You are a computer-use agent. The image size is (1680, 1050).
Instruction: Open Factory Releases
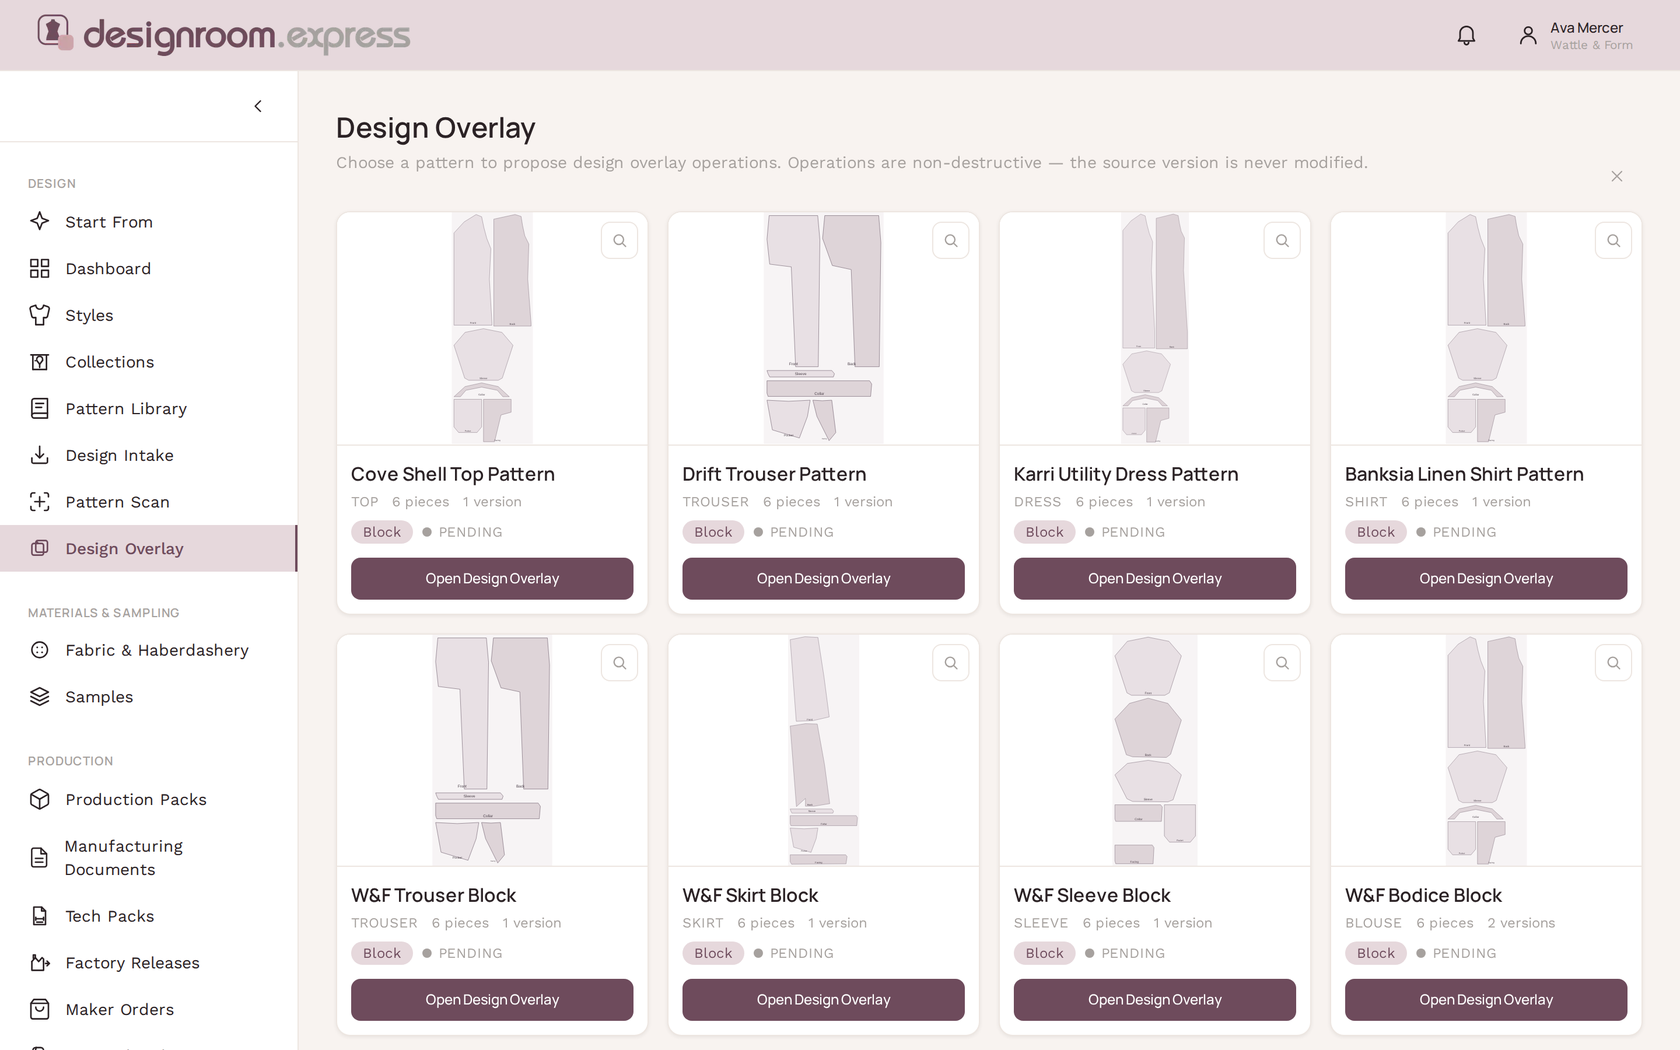148,963
